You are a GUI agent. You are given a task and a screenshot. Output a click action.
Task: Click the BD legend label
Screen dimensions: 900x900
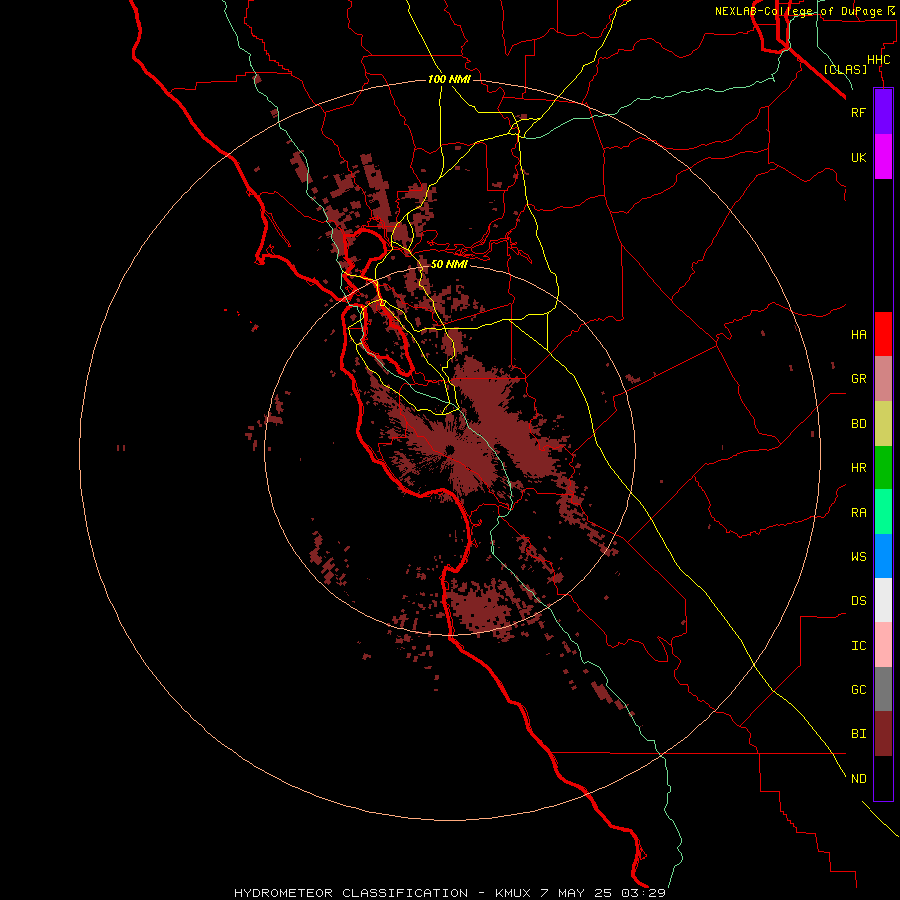858,424
